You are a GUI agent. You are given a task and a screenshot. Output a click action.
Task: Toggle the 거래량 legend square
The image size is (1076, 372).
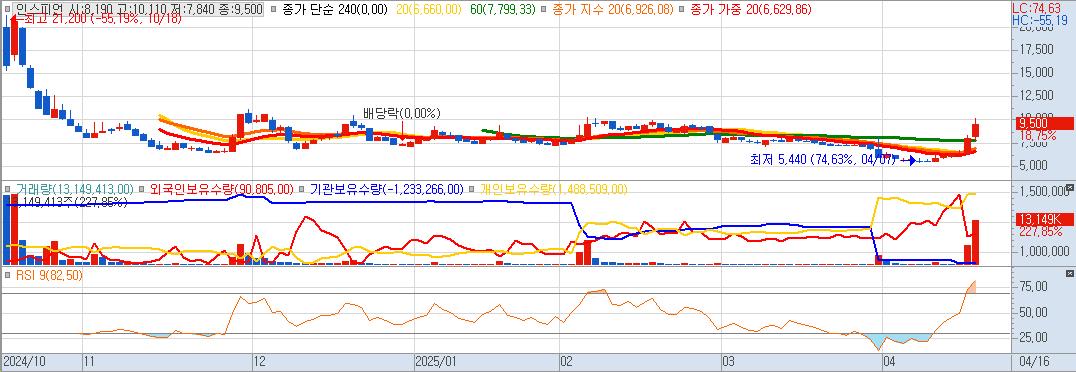point(9,189)
